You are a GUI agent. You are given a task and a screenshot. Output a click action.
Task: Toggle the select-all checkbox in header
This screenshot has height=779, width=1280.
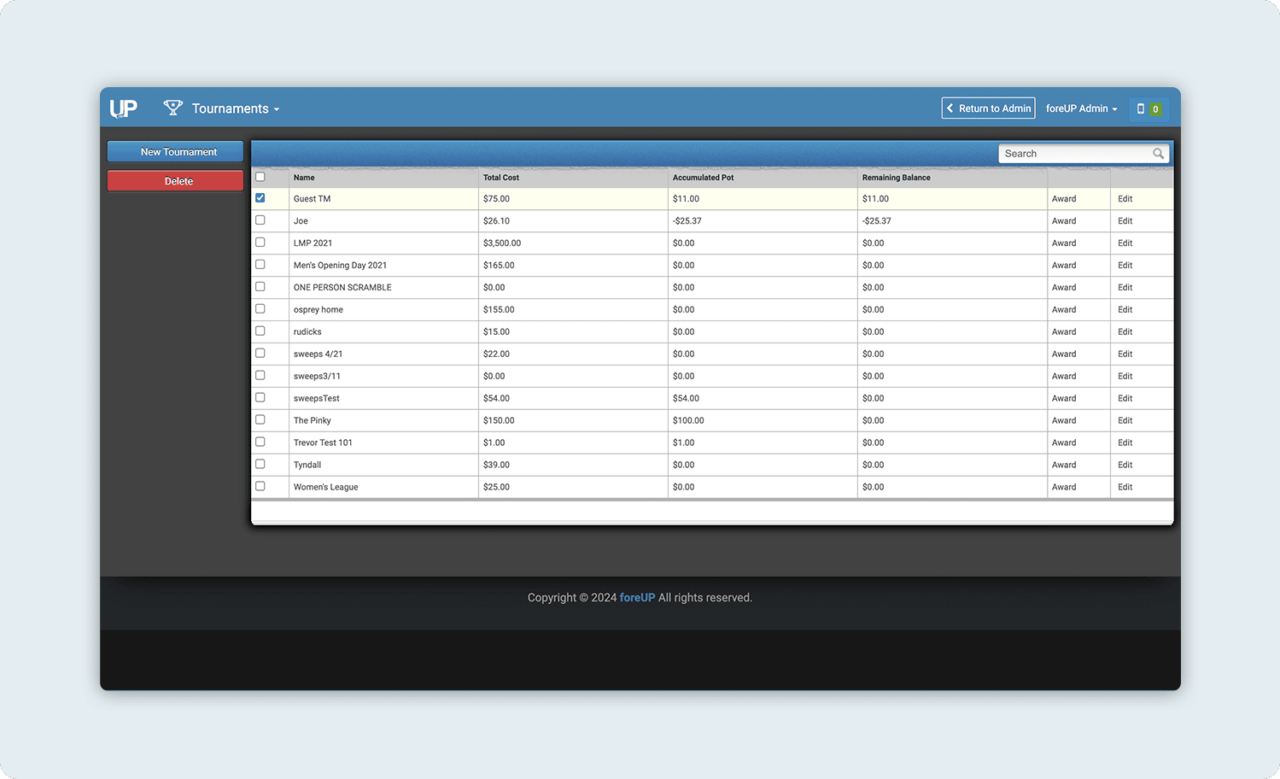260,177
